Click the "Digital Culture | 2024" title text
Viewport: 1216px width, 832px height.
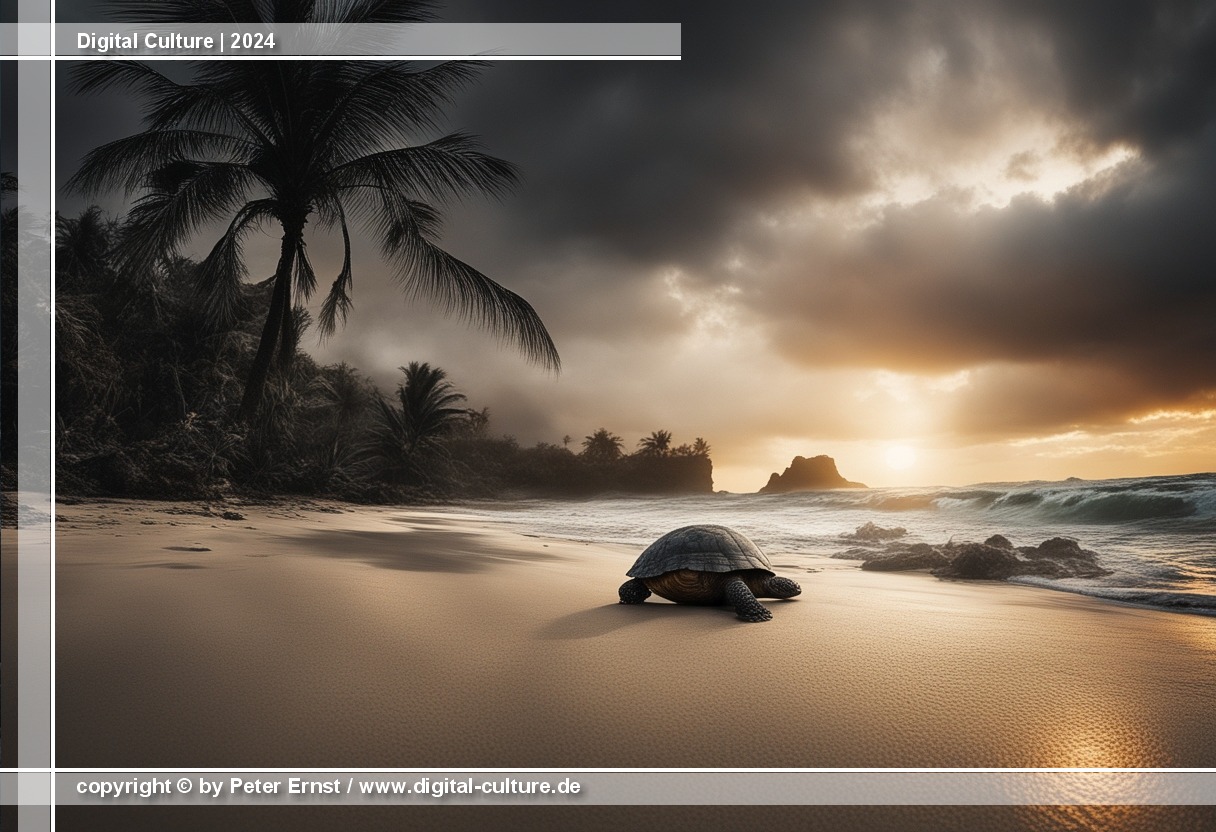(176, 41)
